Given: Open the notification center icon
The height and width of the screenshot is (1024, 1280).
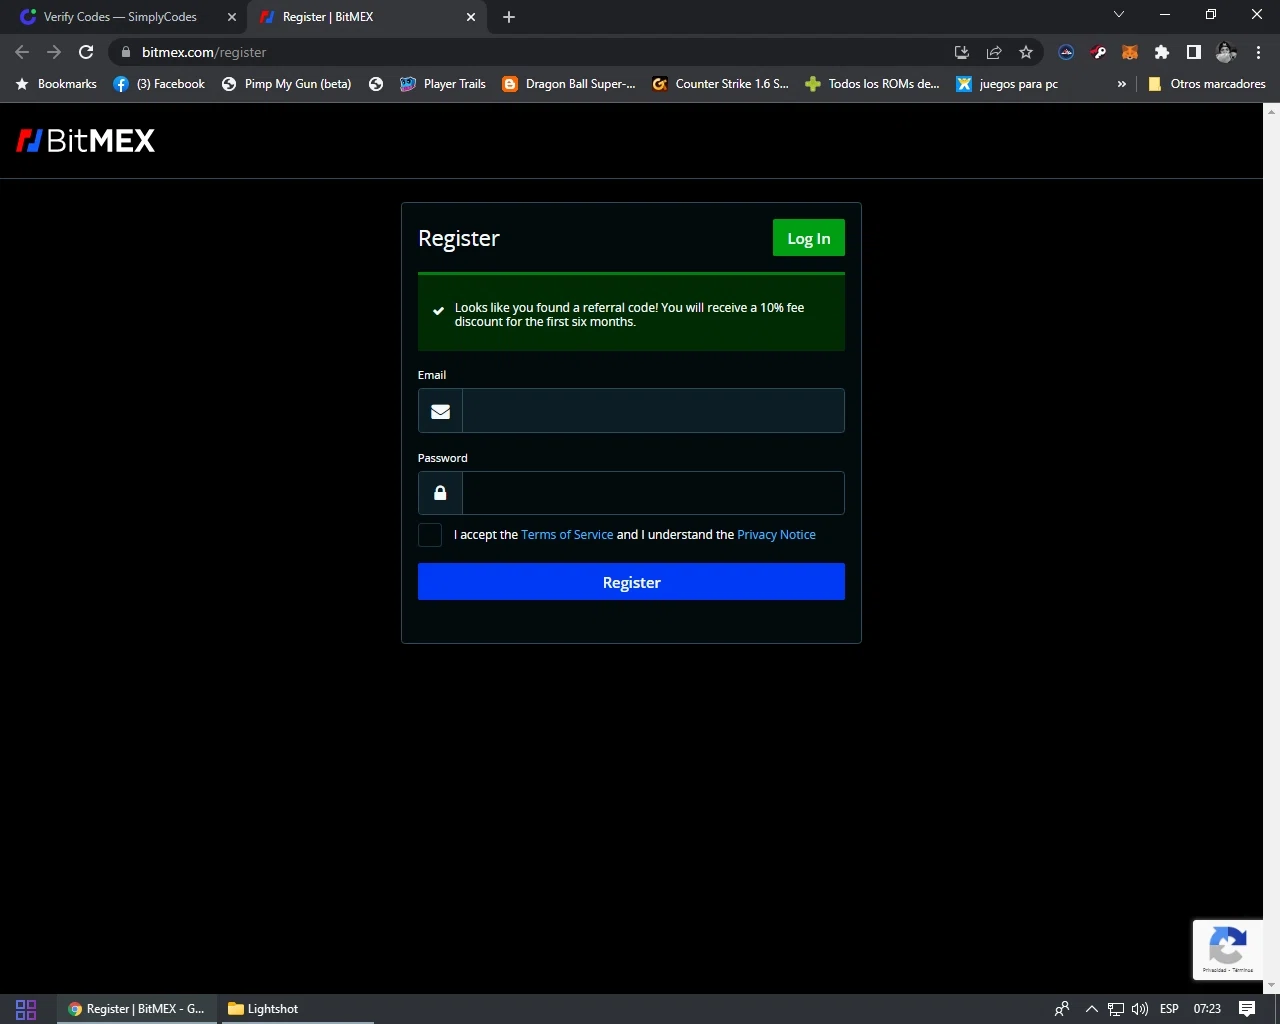Looking at the screenshot, I should pos(1247,1009).
